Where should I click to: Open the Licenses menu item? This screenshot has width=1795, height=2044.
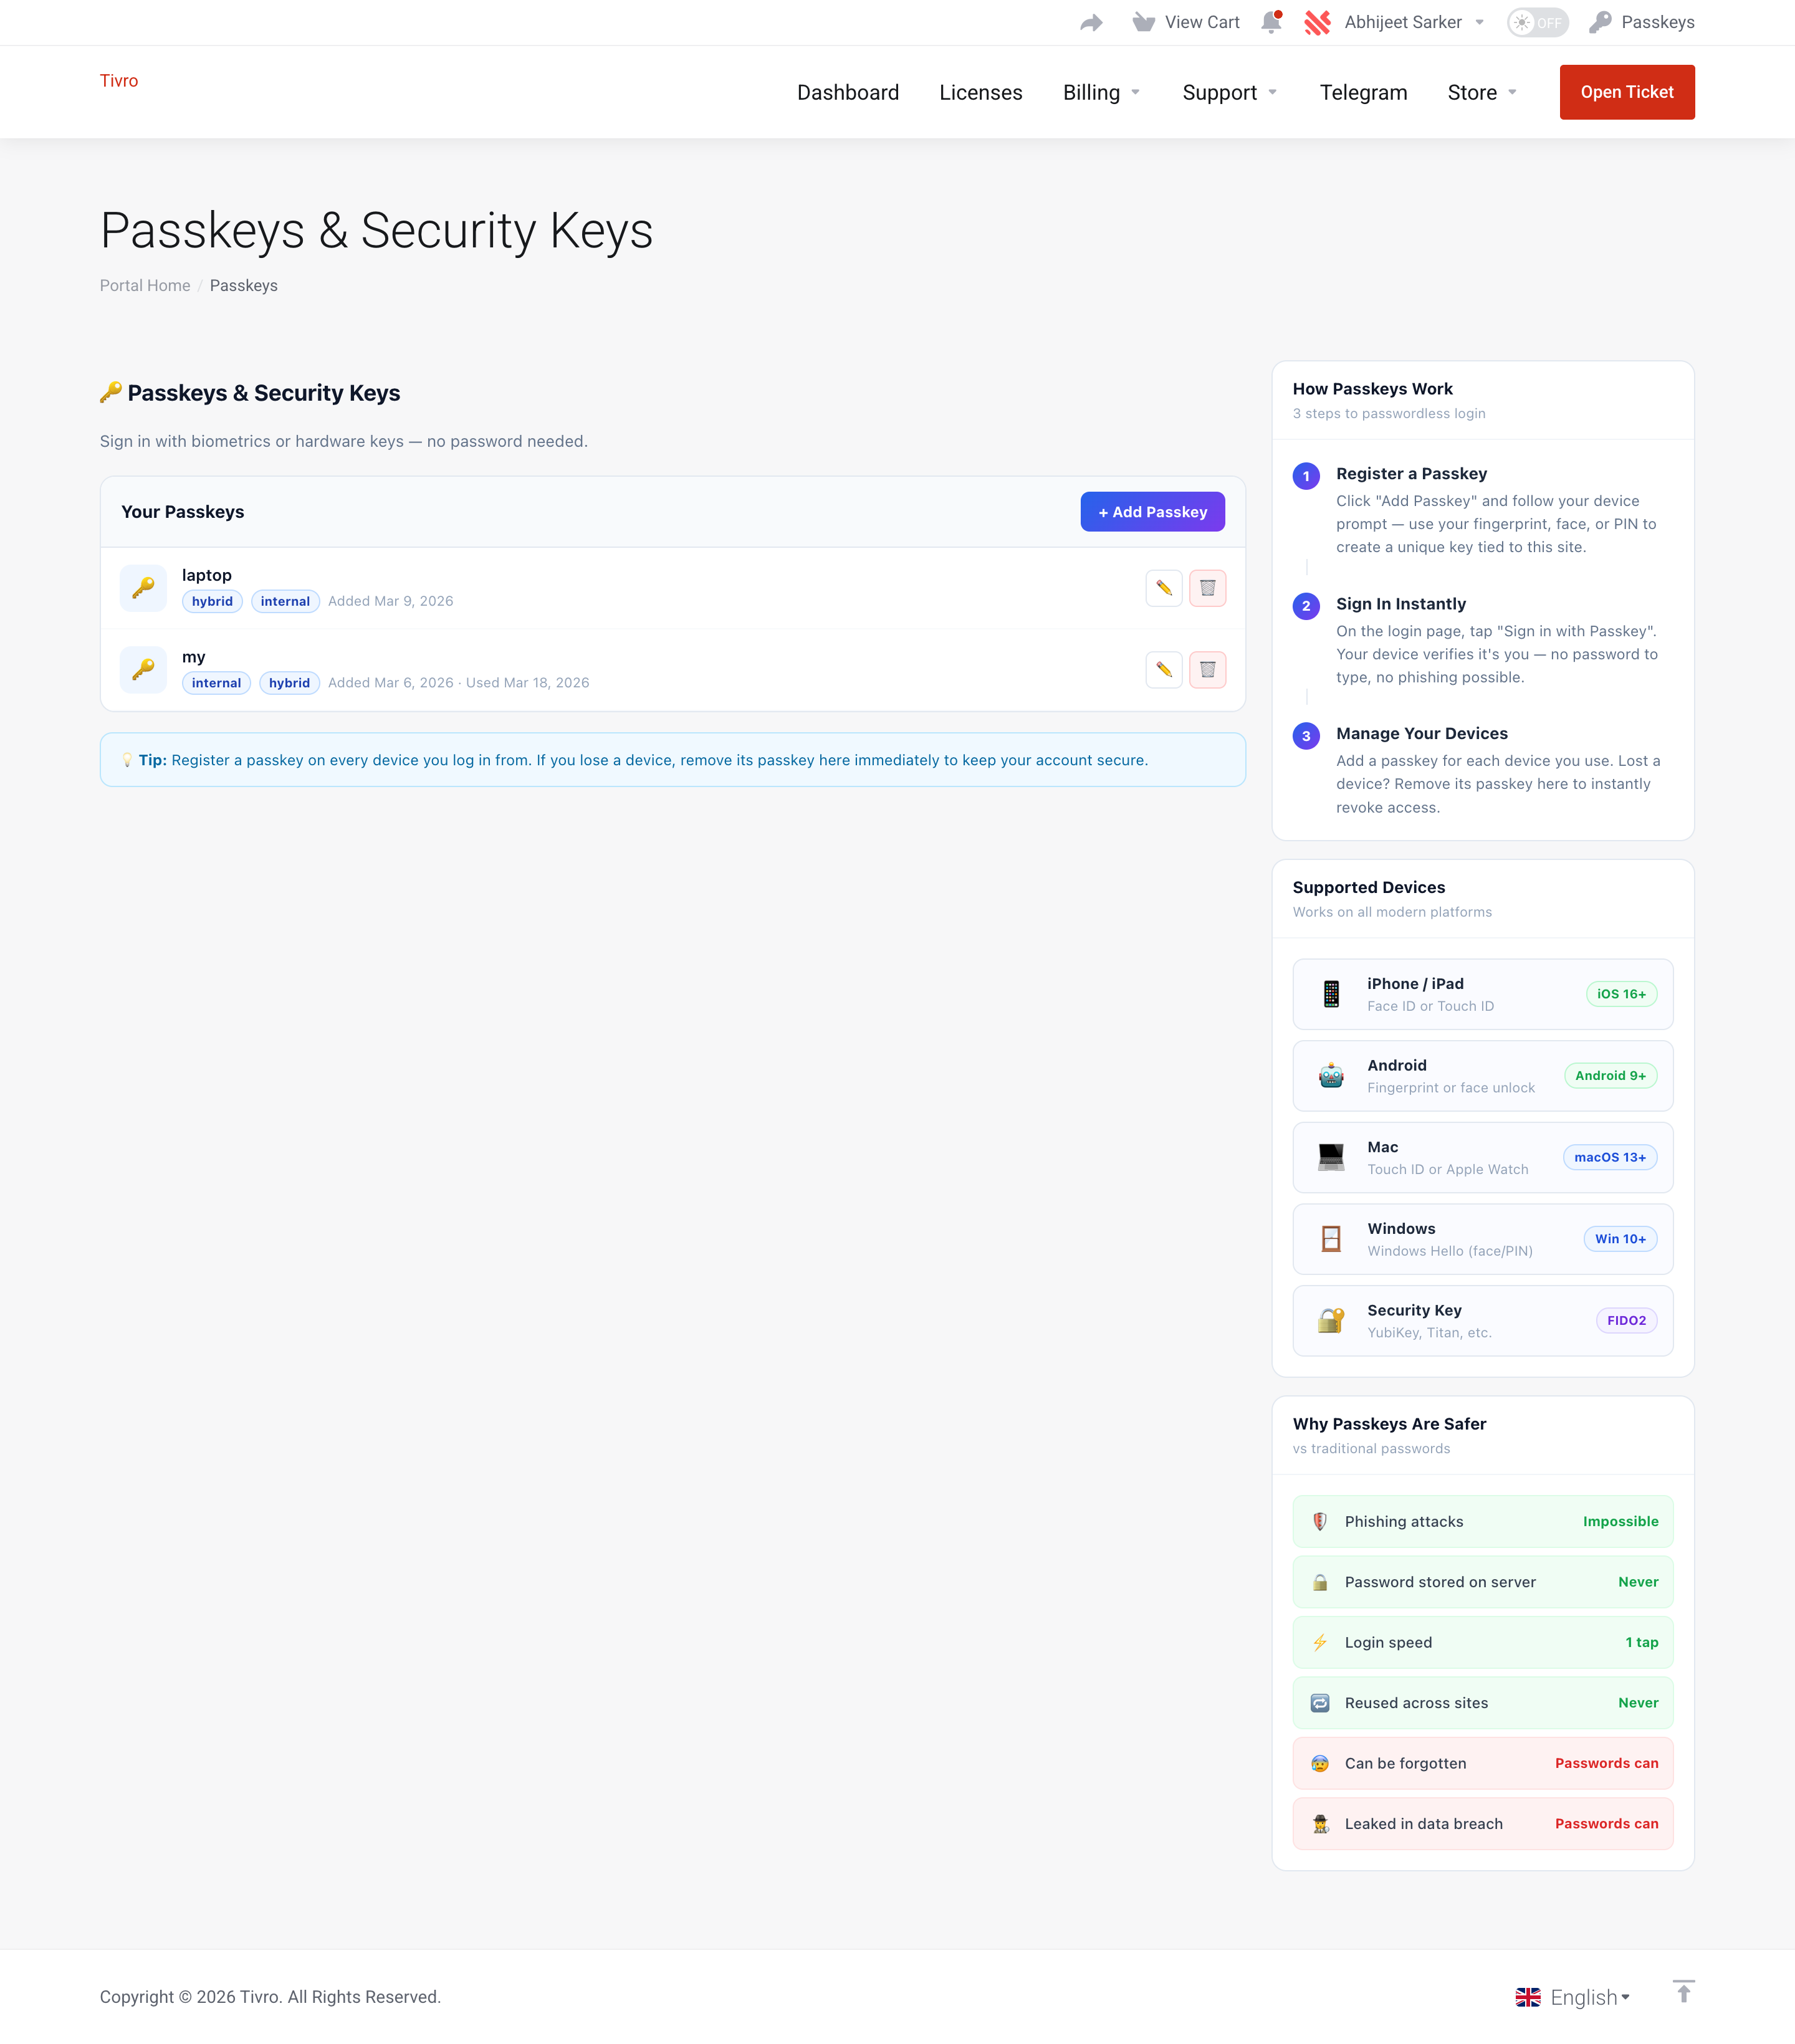[980, 92]
